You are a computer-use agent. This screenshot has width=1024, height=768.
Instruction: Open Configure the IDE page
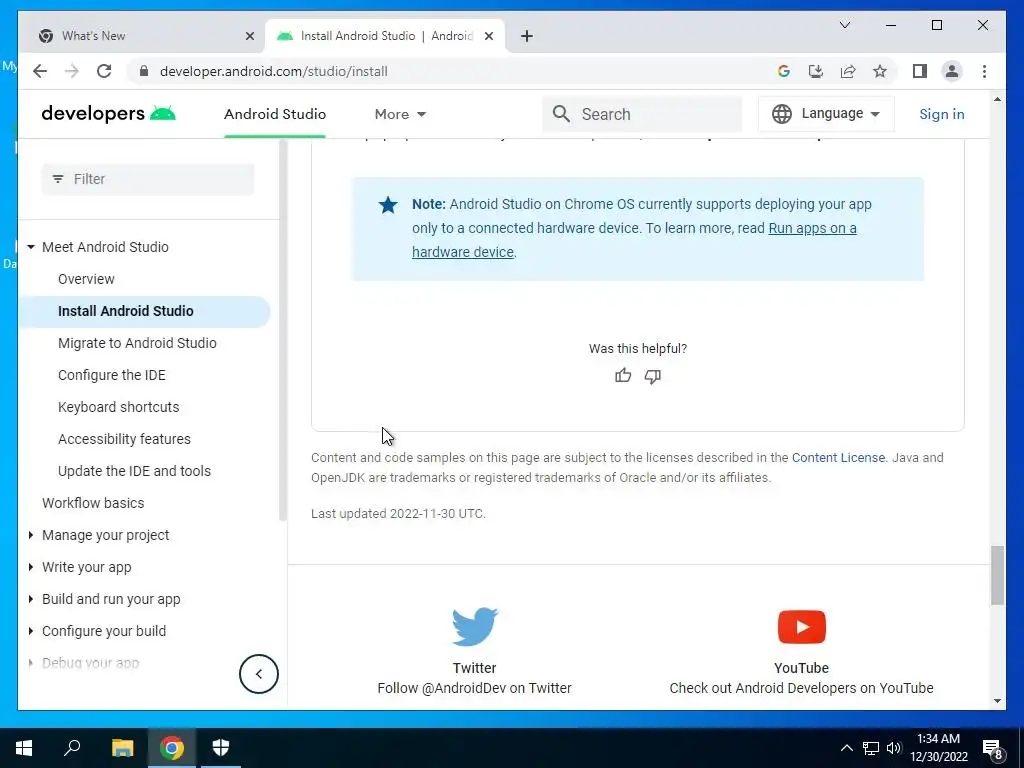112,375
